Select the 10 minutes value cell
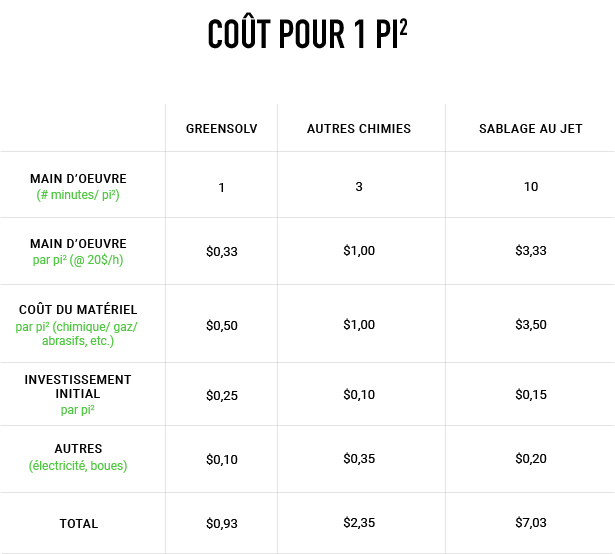Viewport: 615px width, 554px height. [530, 187]
